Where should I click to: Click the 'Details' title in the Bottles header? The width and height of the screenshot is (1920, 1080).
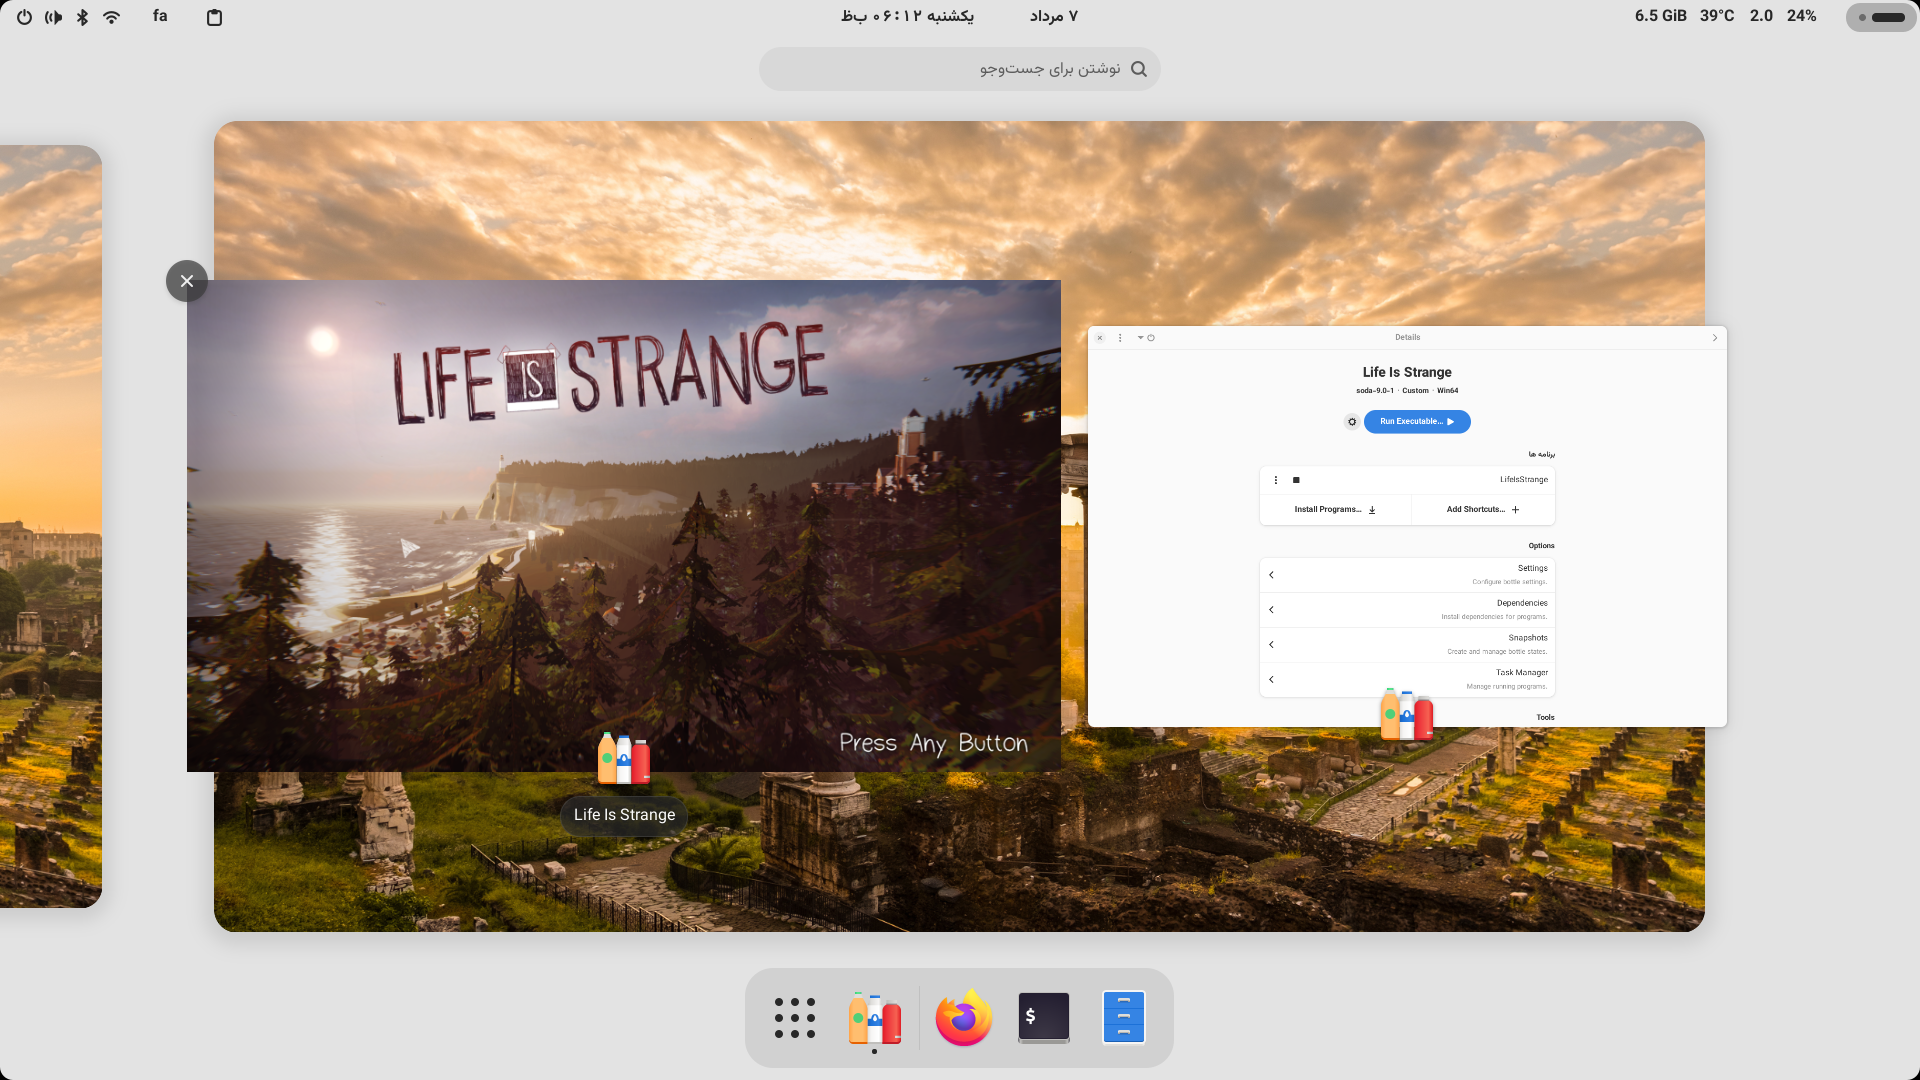pyautogui.click(x=1407, y=338)
